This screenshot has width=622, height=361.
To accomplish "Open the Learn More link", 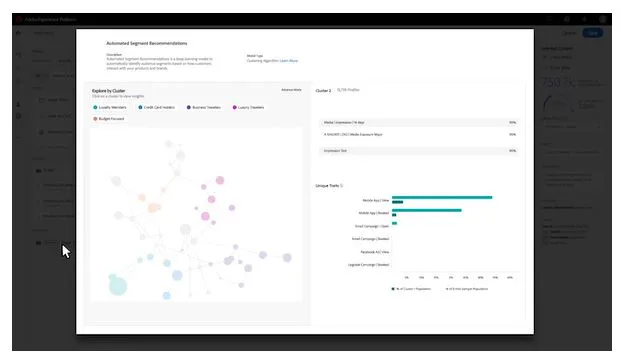I will pos(289,61).
